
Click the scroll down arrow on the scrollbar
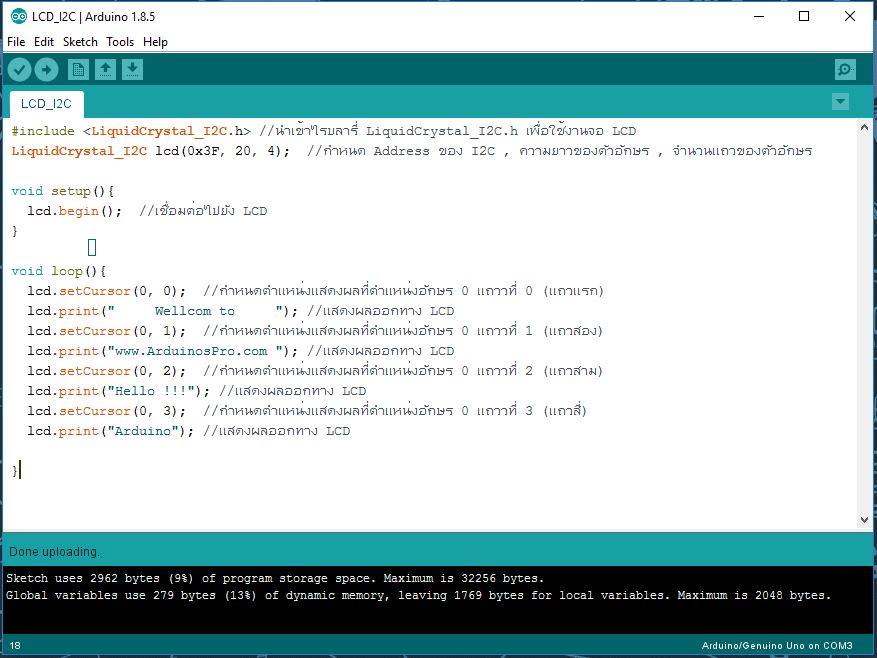(x=864, y=519)
